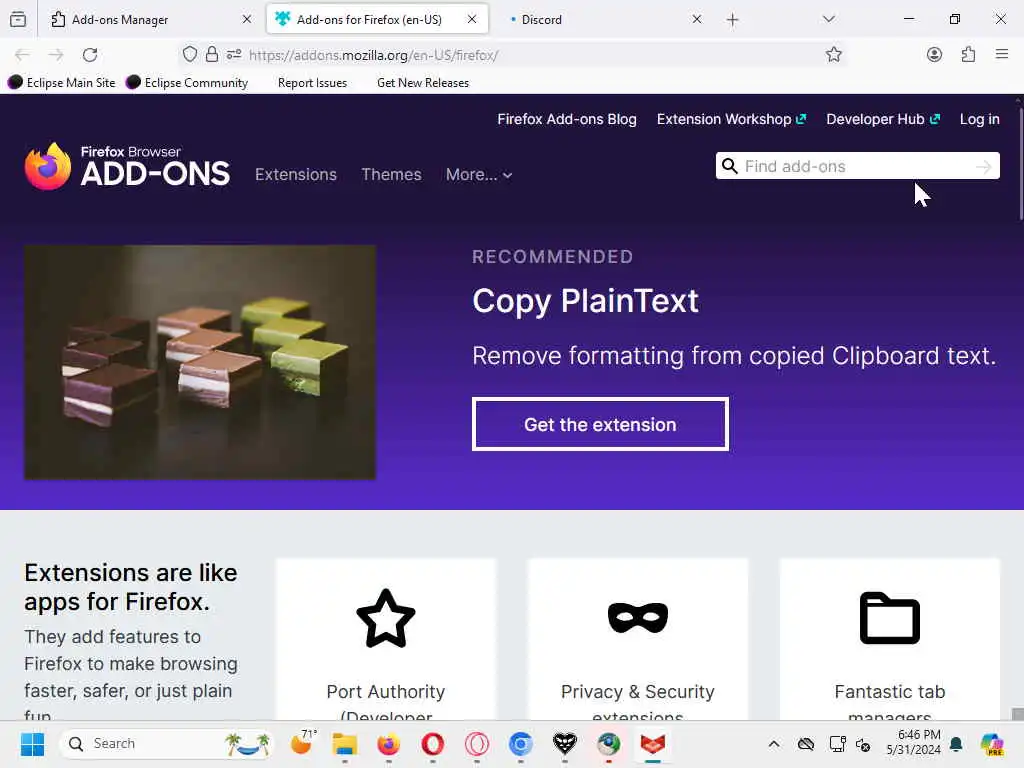Click the Copy PlainText heading
The image size is (1024, 768).
(x=585, y=301)
